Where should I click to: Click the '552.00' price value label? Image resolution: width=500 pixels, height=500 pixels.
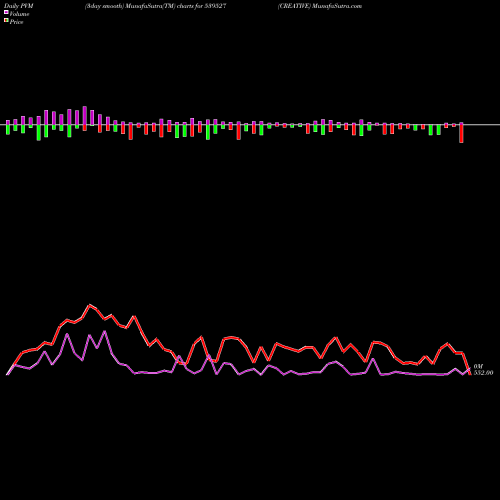pyautogui.click(x=483, y=373)
